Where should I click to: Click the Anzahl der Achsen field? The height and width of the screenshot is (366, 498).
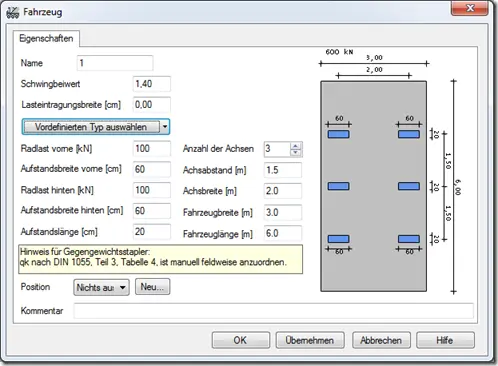277,149
